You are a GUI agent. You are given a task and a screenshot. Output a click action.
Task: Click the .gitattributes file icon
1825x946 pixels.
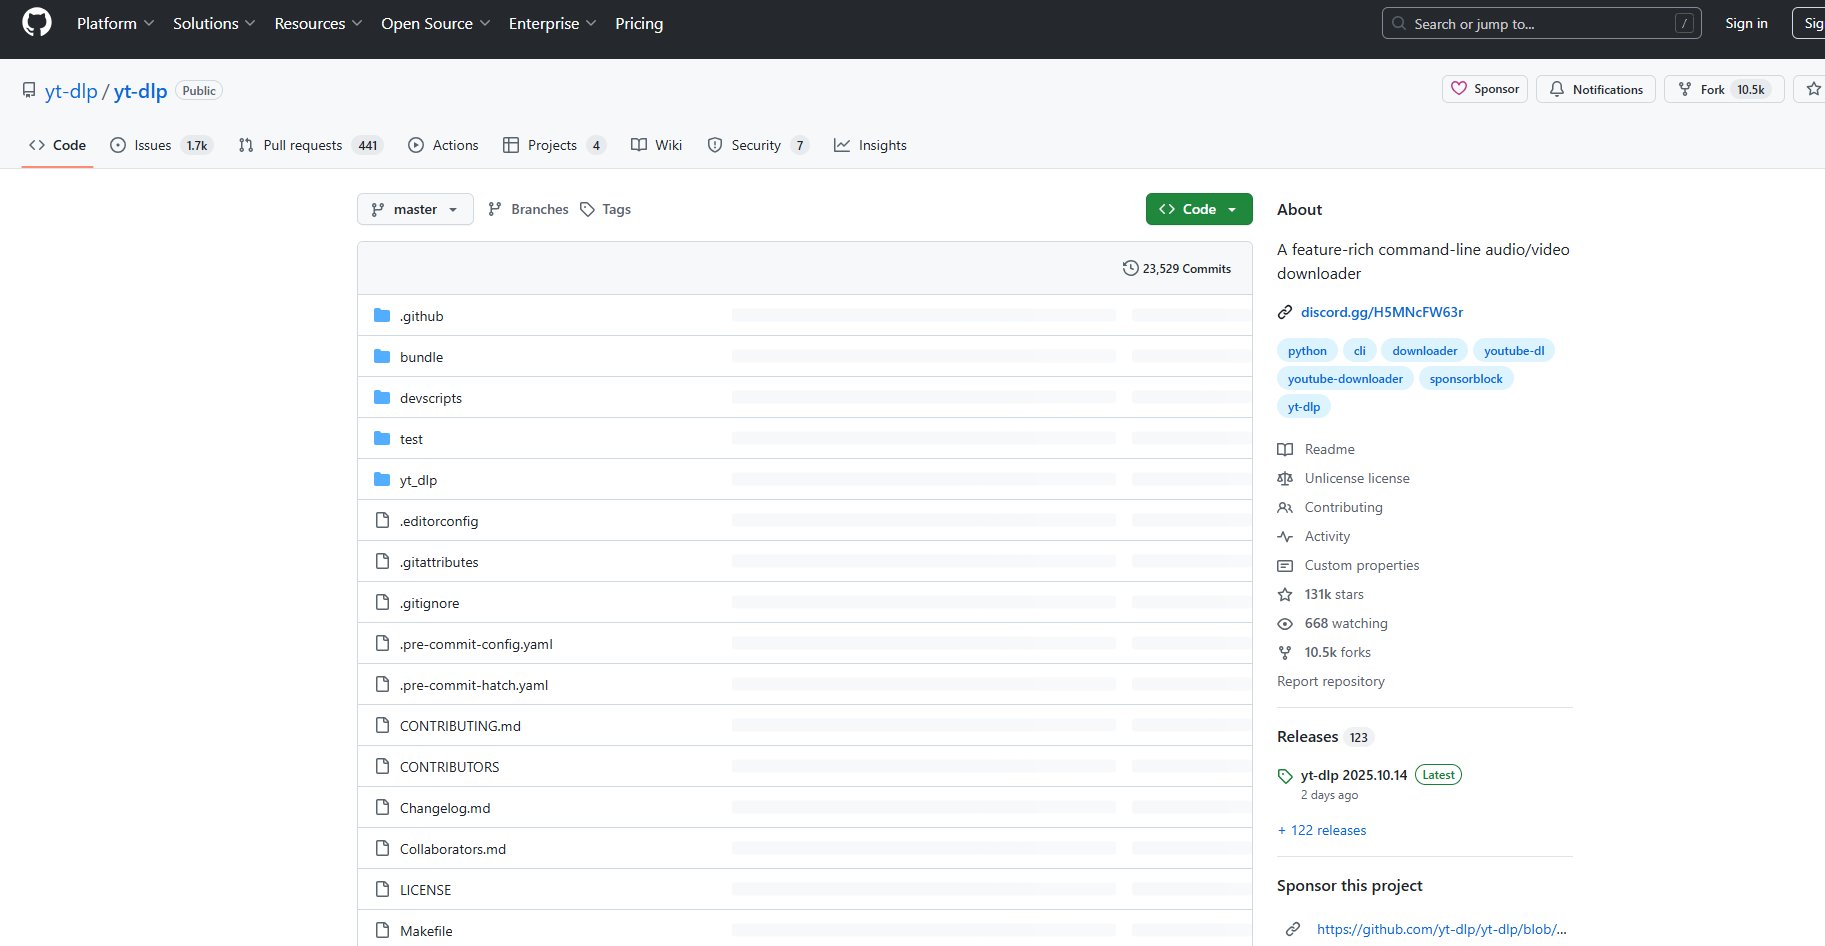[382, 562]
